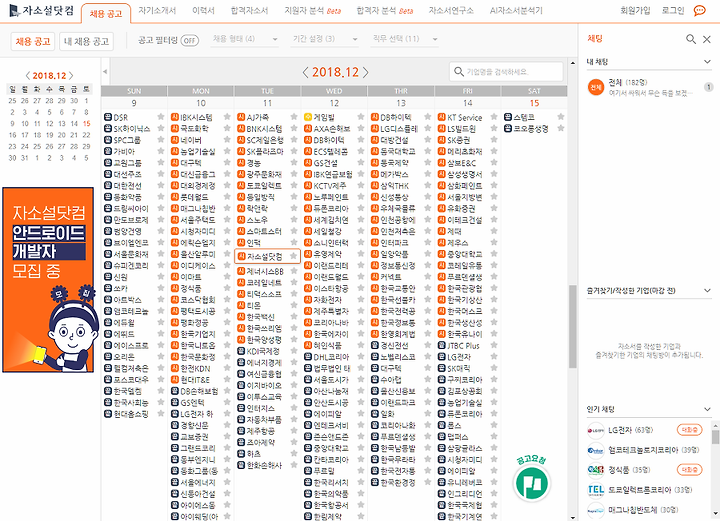Click the yellow badge icon beside 게임빌
The height and width of the screenshot is (521, 720).
(x=308, y=117)
